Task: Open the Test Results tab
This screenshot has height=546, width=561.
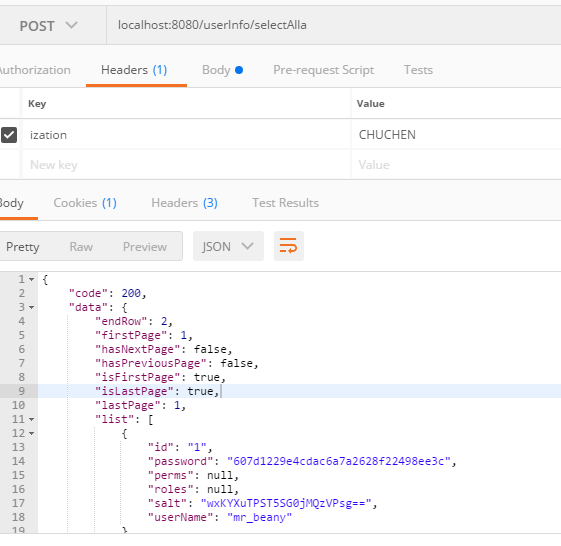Action: (x=286, y=203)
